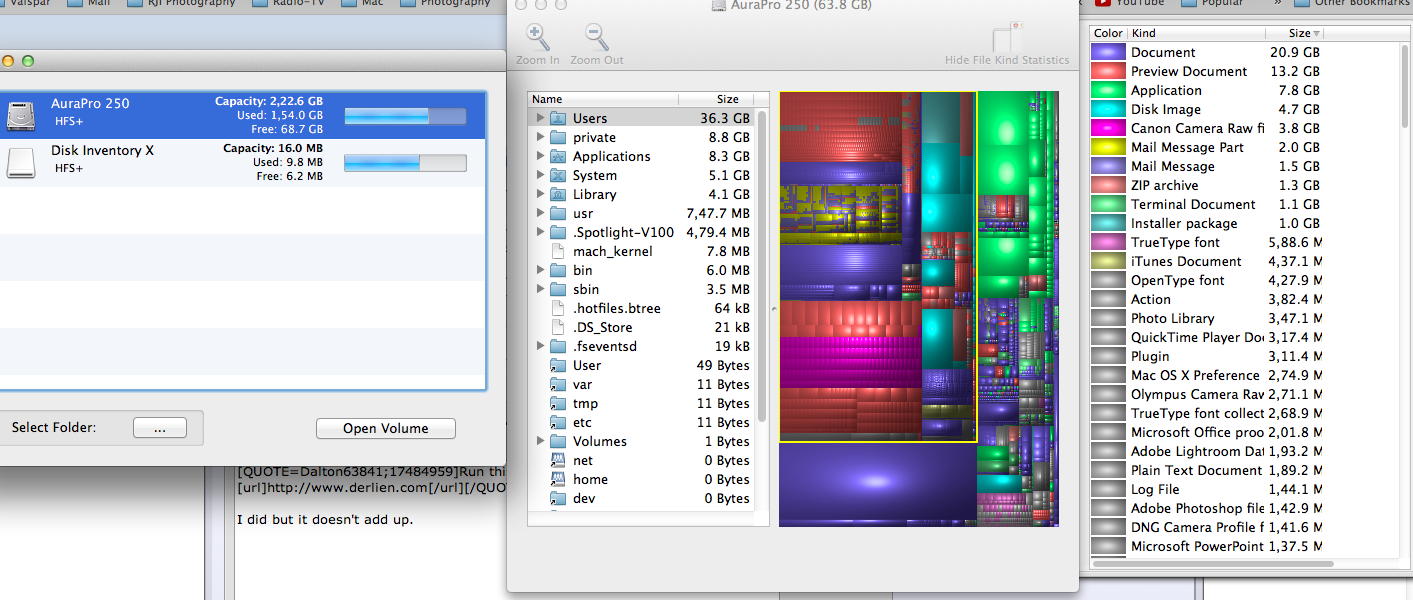Click the etc alias folder icon
The width and height of the screenshot is (1413, 600).
[558, 422]
